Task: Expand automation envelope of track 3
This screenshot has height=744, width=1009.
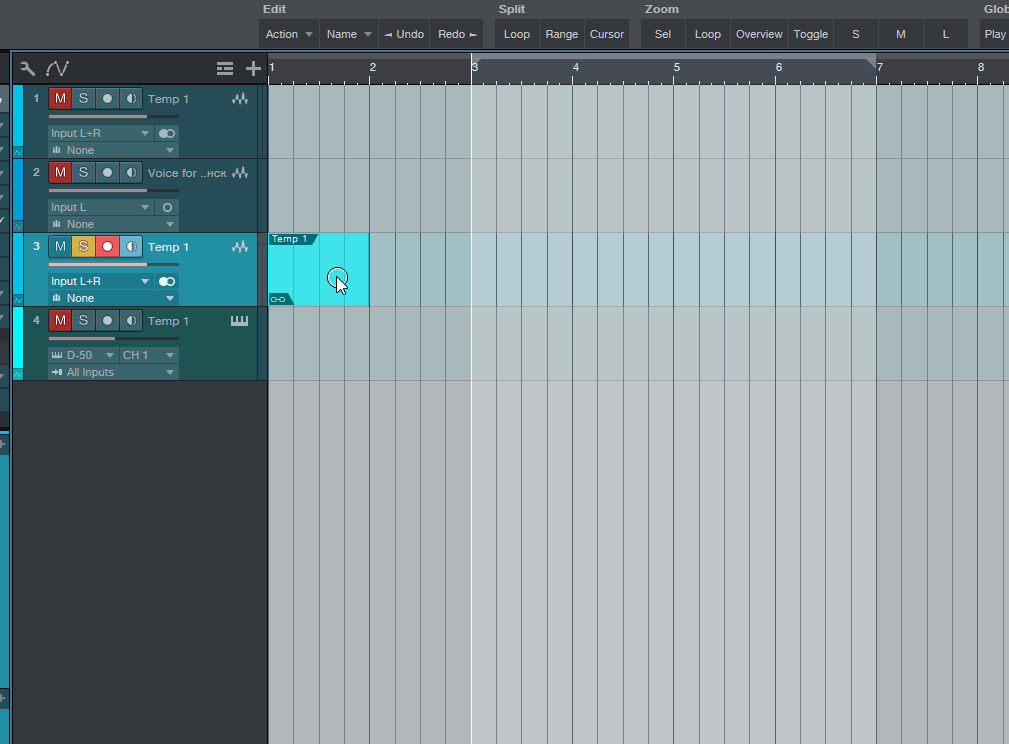Action: 18,300
